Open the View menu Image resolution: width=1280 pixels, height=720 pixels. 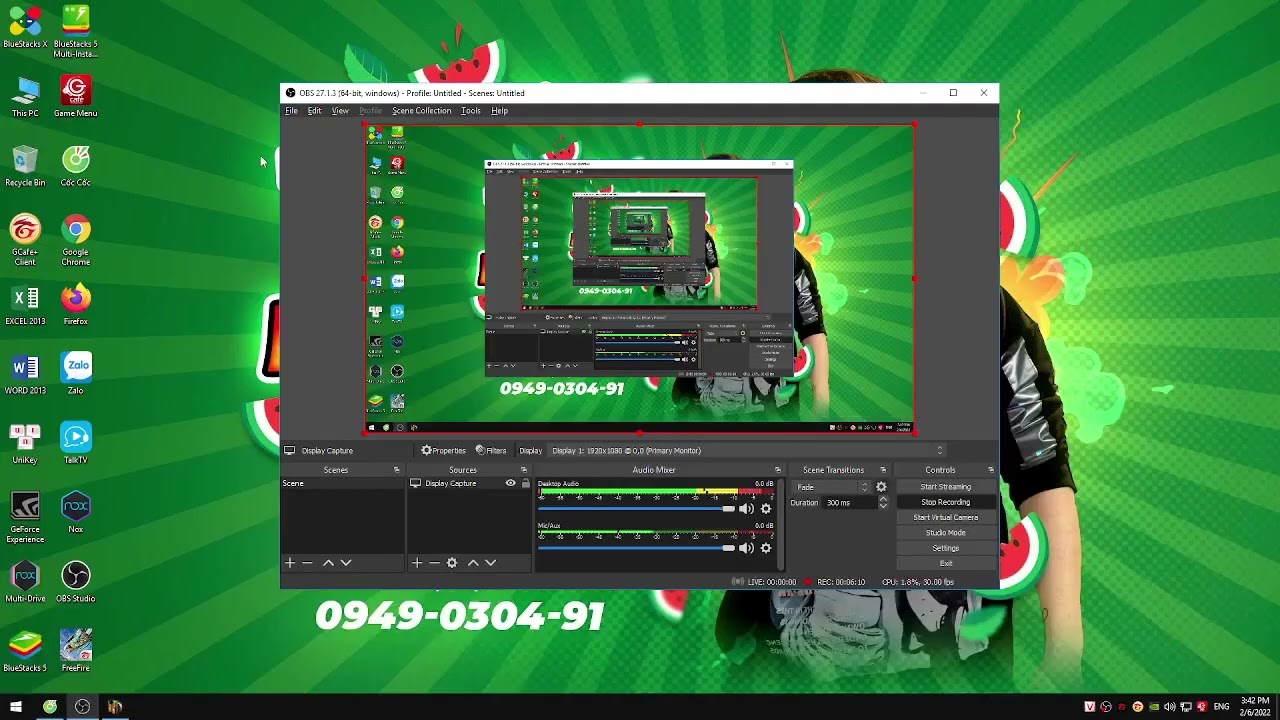(x=340, y=111)
